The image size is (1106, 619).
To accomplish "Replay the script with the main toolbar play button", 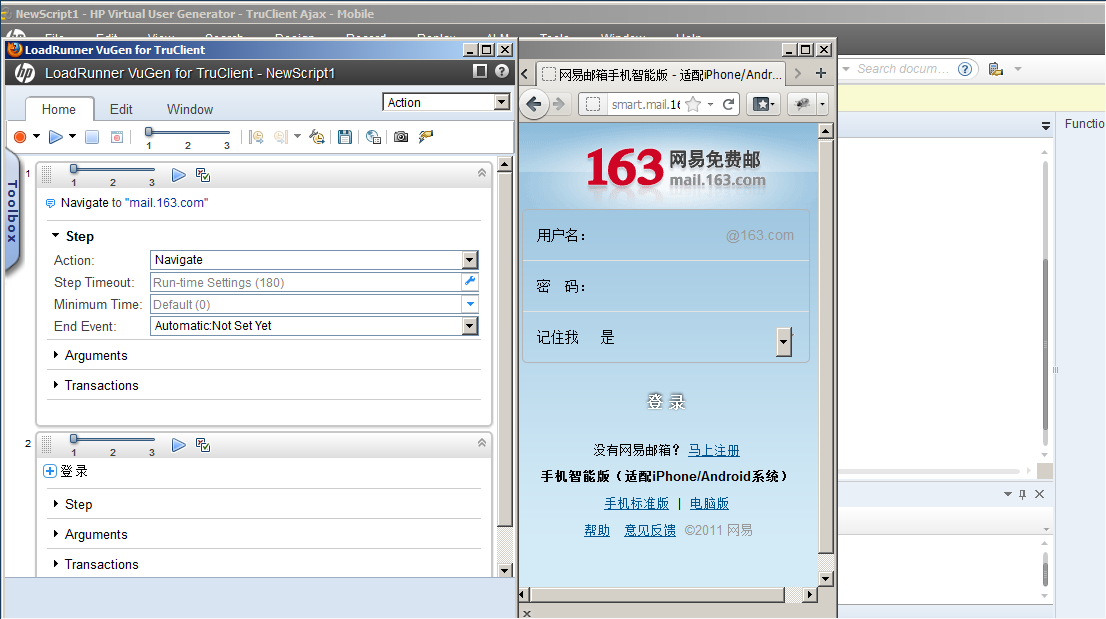I will [56, 137].
